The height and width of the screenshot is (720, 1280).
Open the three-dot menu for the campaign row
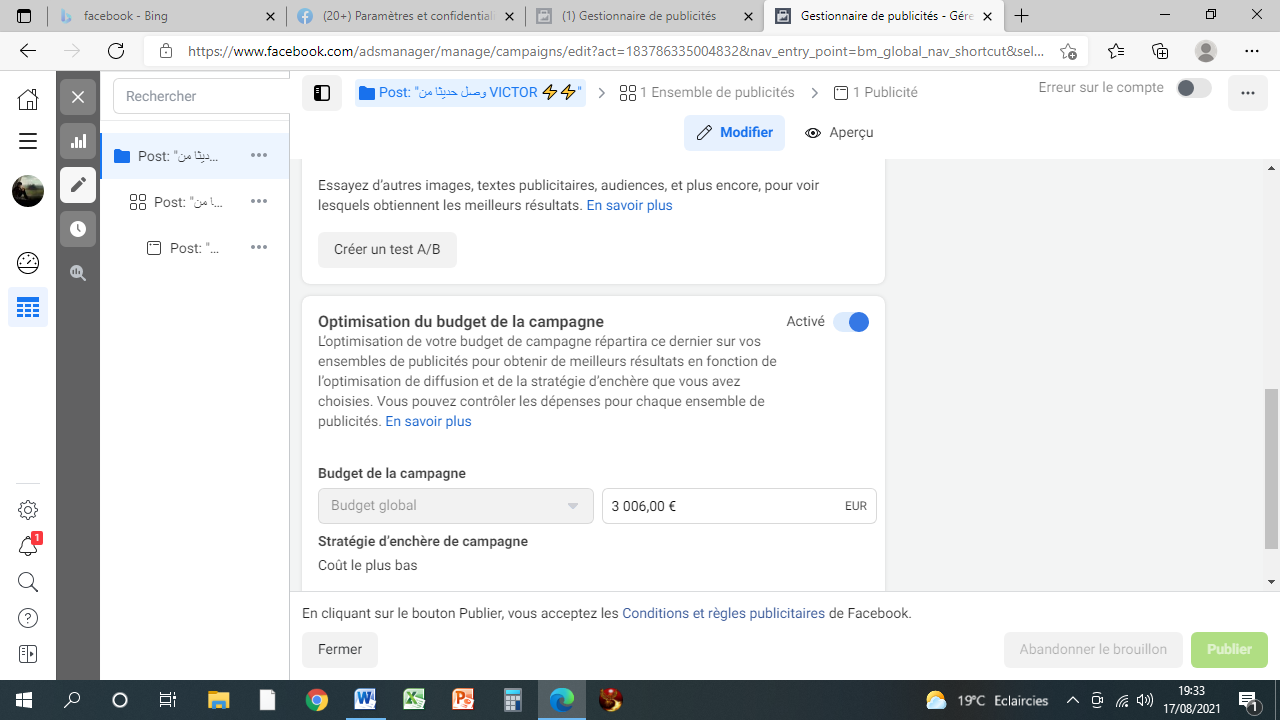tap(259, 155)
